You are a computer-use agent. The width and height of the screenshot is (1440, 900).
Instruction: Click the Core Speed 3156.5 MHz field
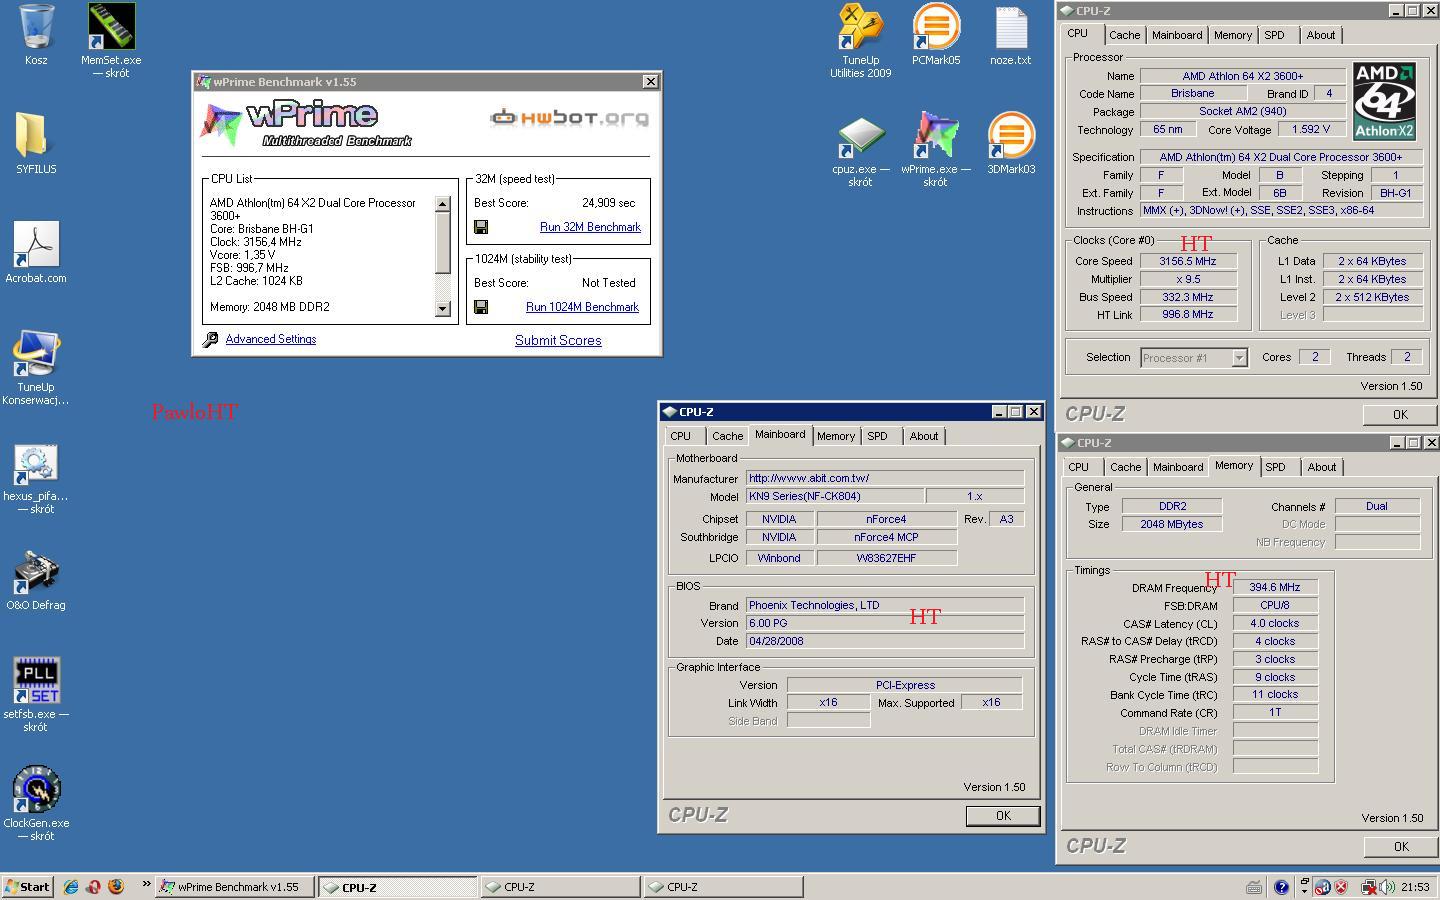pyautogui.click(x=1187, y=261)
